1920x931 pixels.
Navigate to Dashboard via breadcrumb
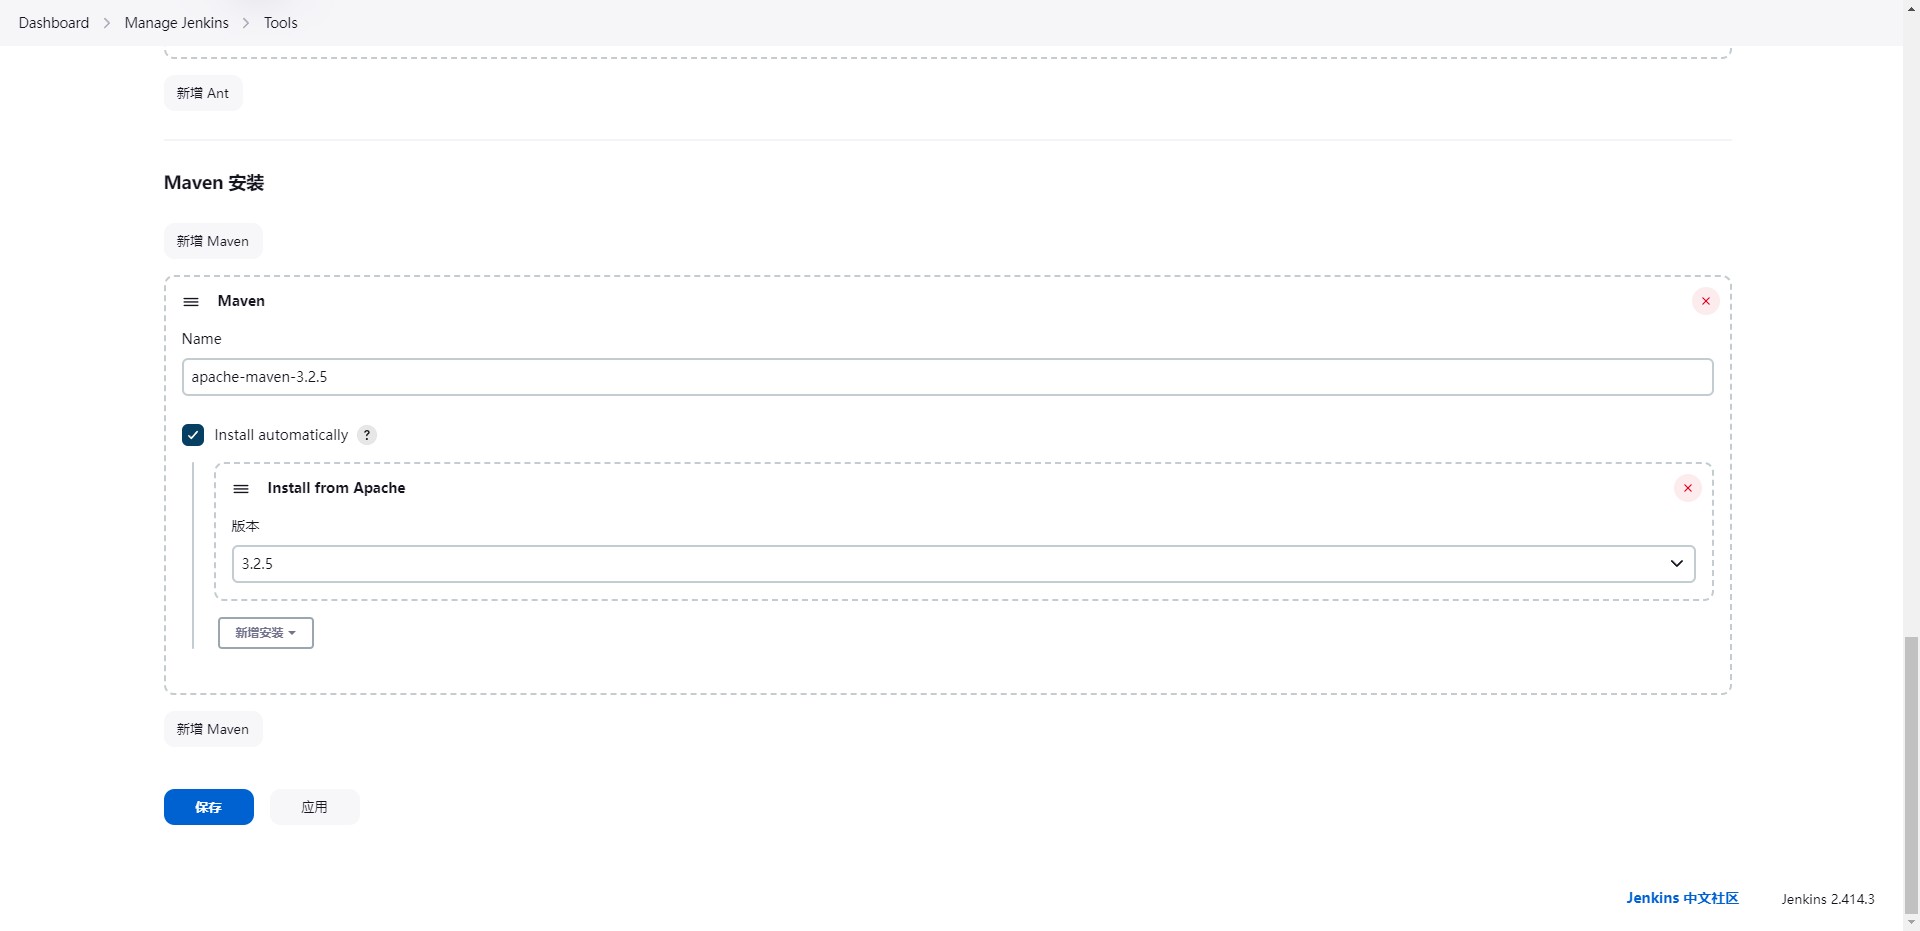click(53, 22)
